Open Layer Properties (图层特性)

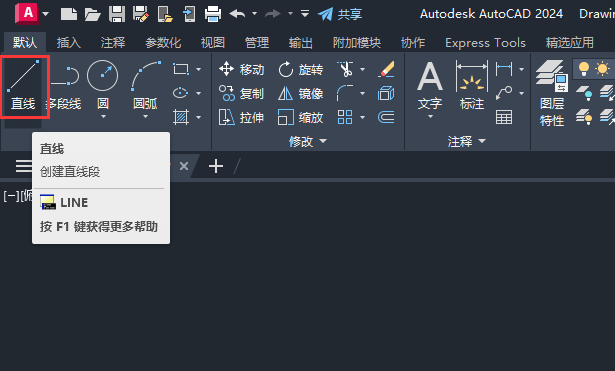pos(552,93)
